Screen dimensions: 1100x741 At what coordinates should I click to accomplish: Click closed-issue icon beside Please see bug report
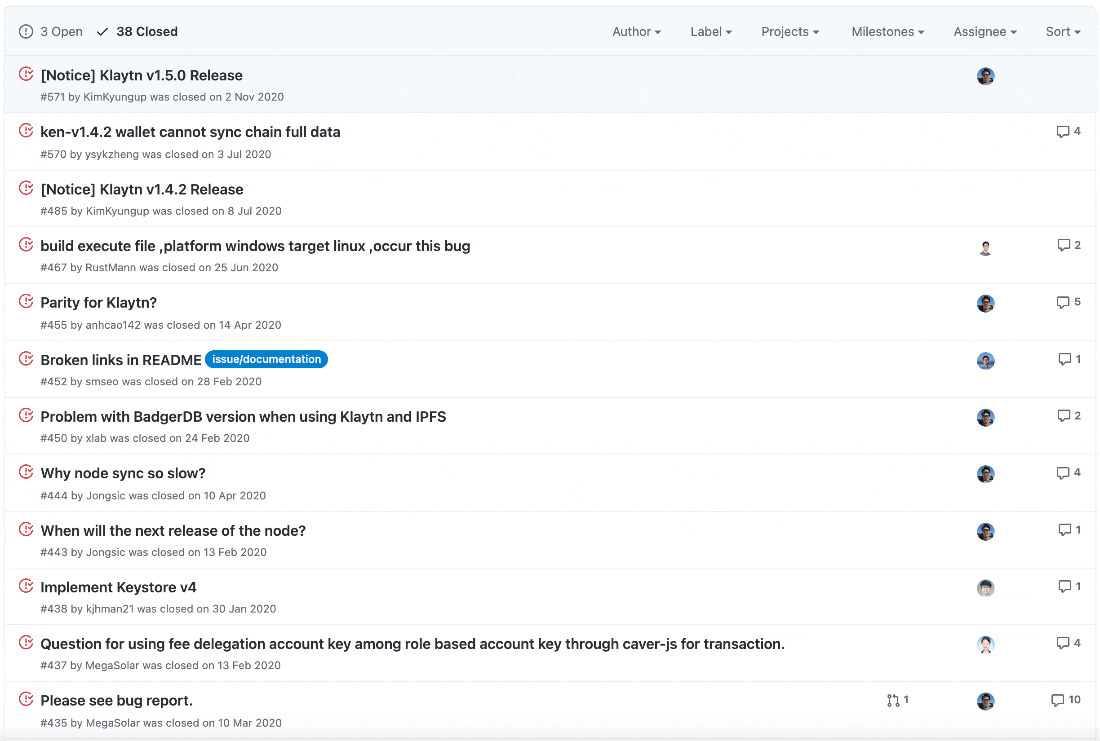pos(26,700)
